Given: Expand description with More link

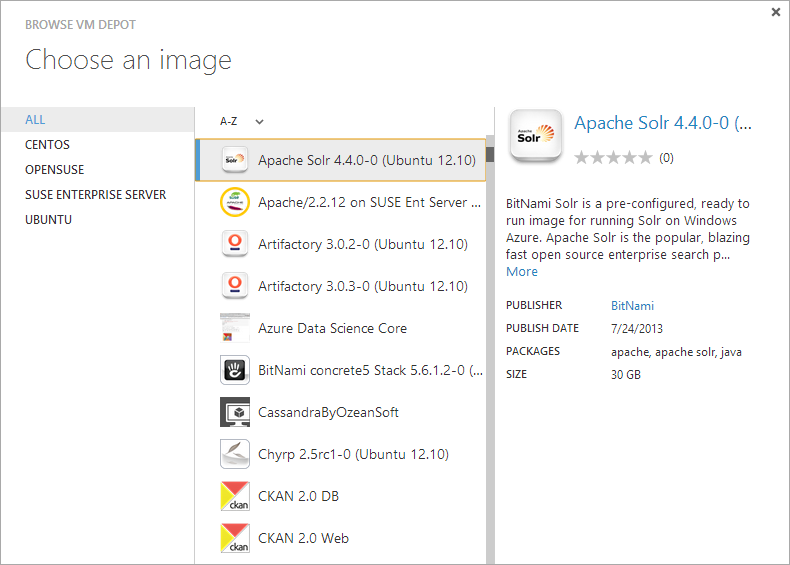Looking at the screenshot, I should tap(521, 272).
